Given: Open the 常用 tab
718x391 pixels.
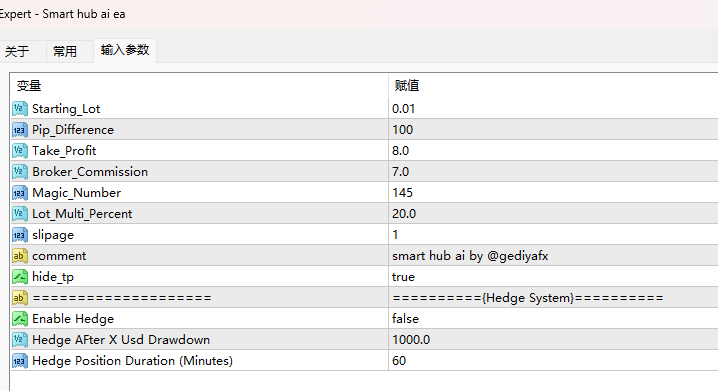Looking at the screenshot, I should pos(65,51).
